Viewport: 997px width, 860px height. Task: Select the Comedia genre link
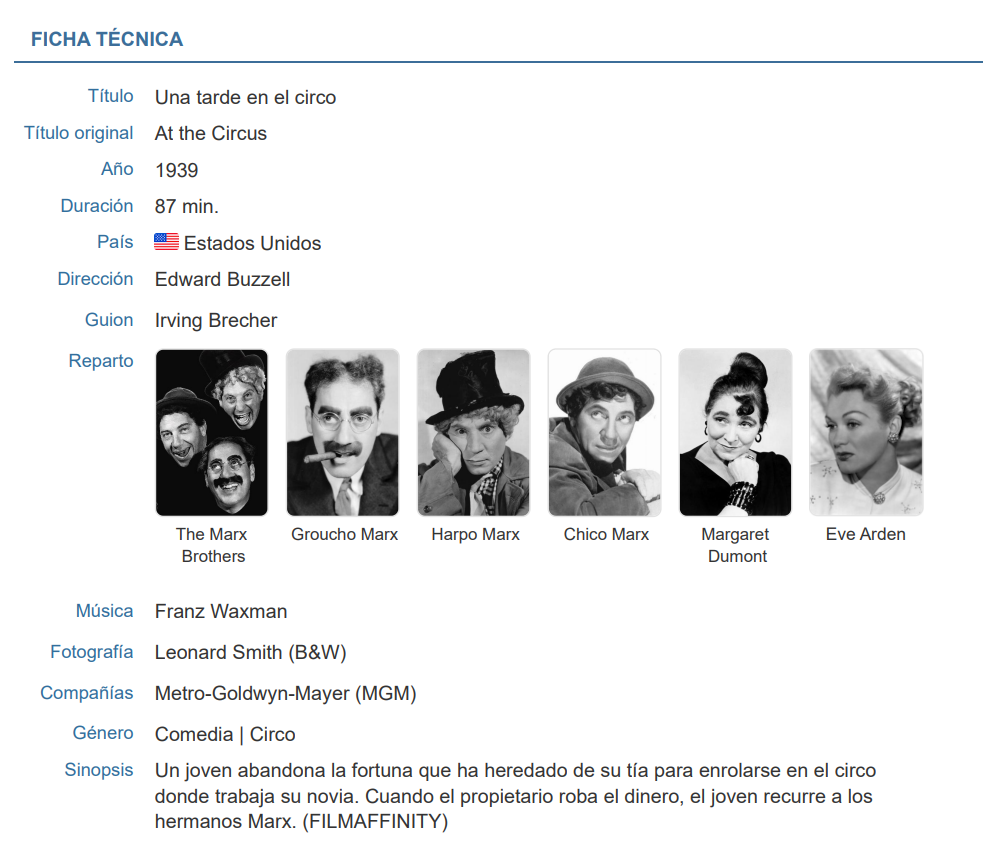pos(194,735)
